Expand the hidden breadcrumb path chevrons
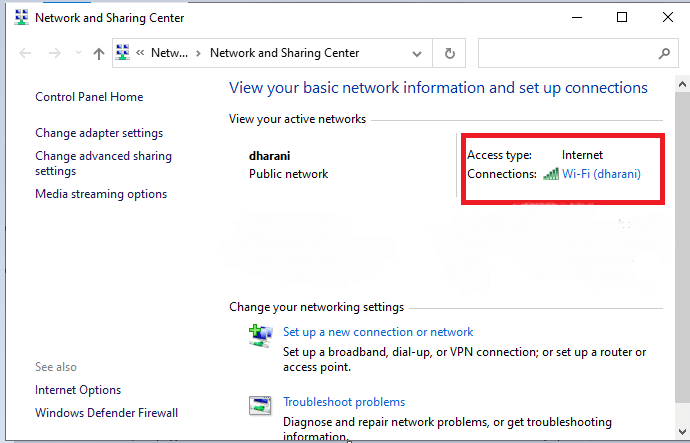 [142, 53]
